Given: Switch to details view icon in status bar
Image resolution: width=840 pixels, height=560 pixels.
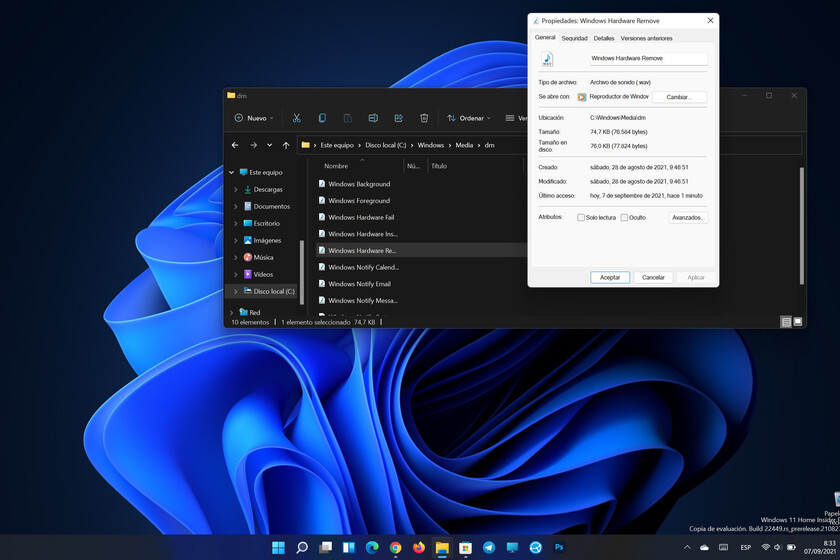Looking at the screenshot, I should click(786, 322).
